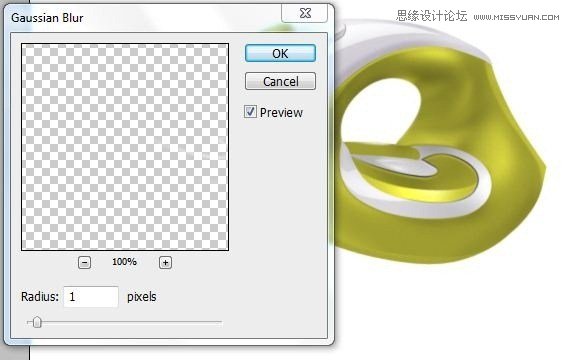The height and width of the screenshot is (360, 570).
Task: Toggle the Preview checkbox
Action: click(250, 112)
